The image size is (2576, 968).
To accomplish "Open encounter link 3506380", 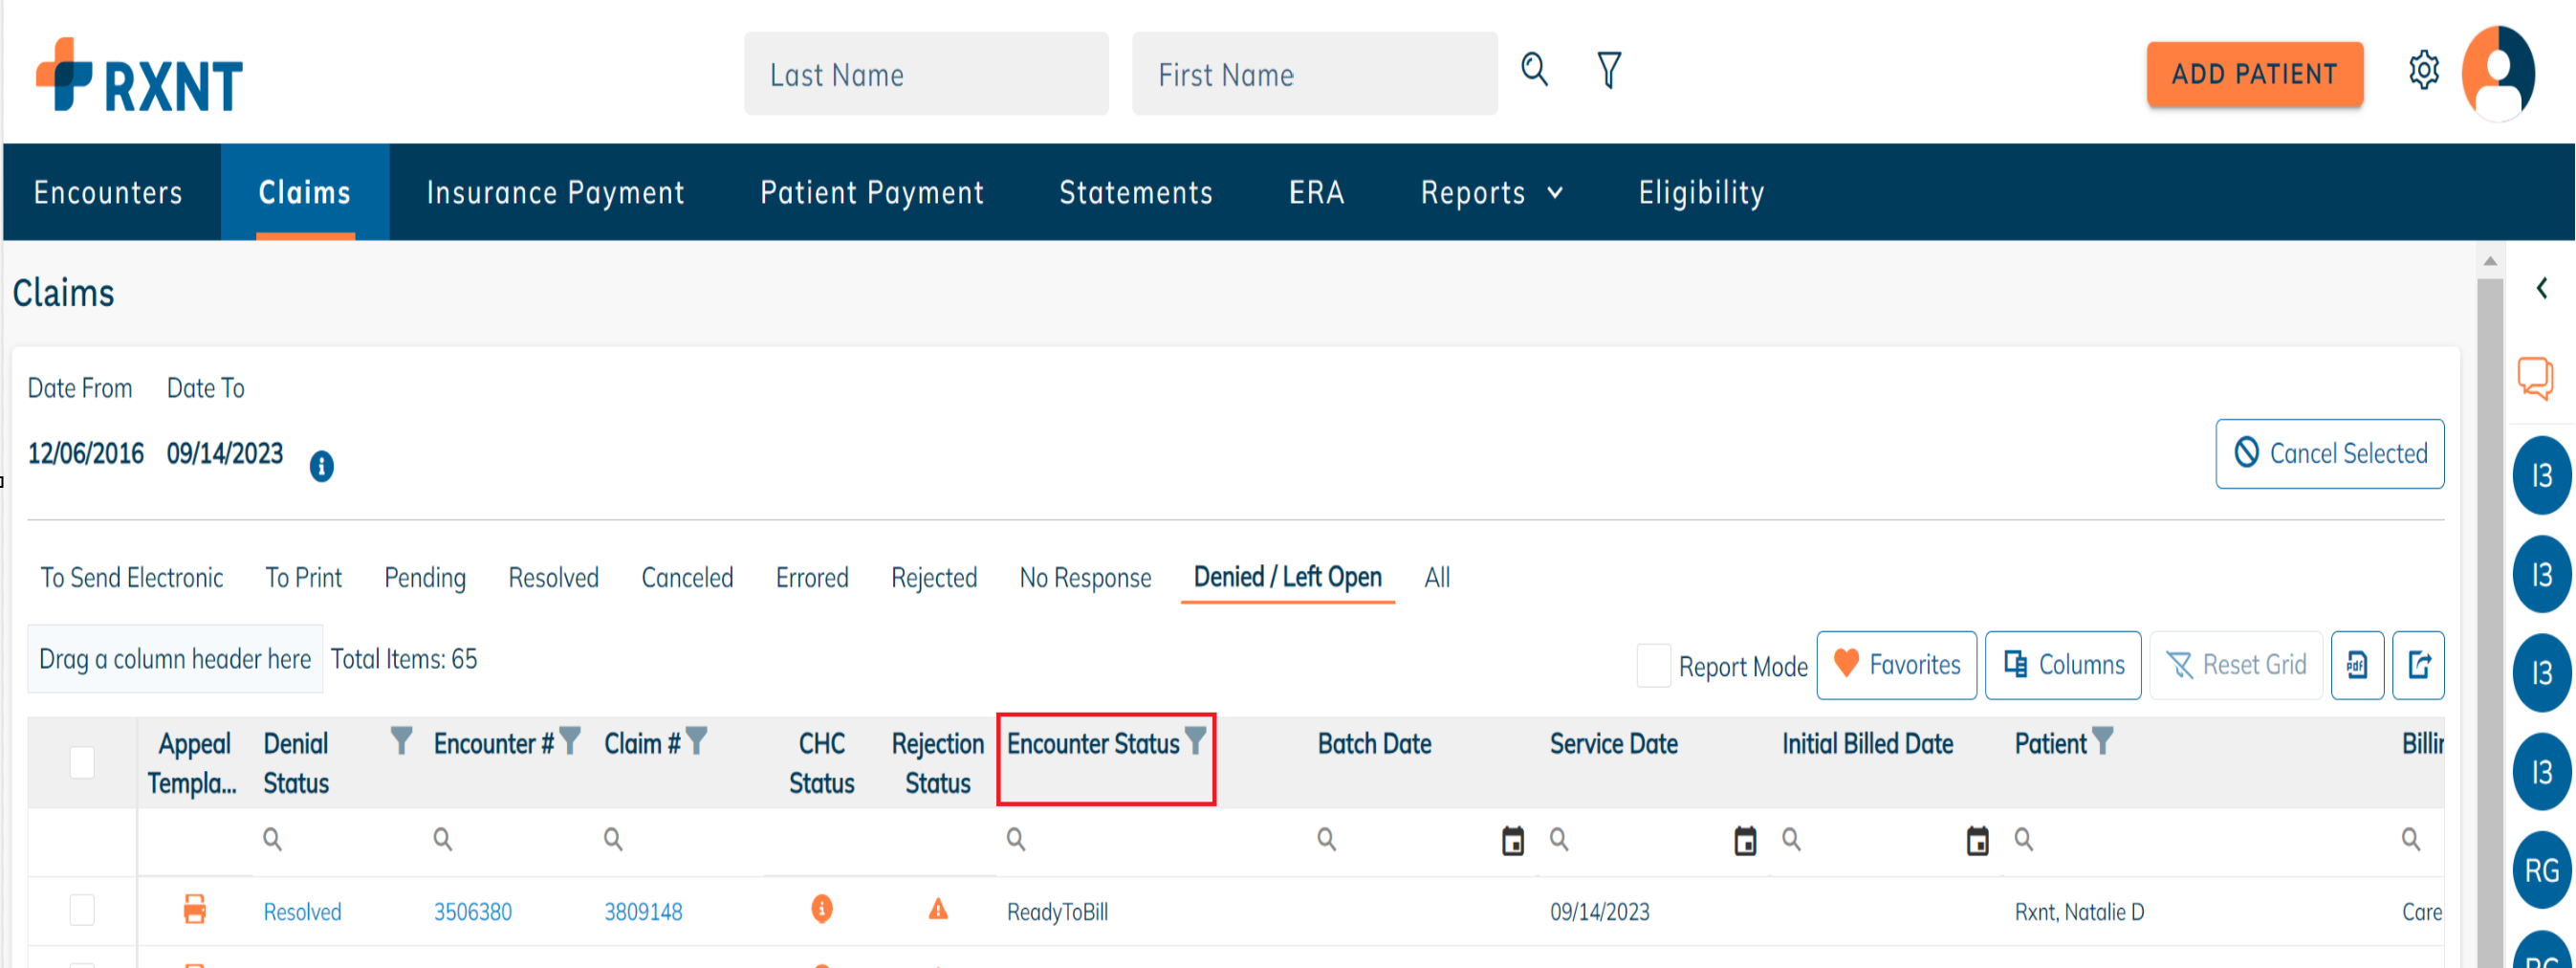I will [x=472, y=911].
